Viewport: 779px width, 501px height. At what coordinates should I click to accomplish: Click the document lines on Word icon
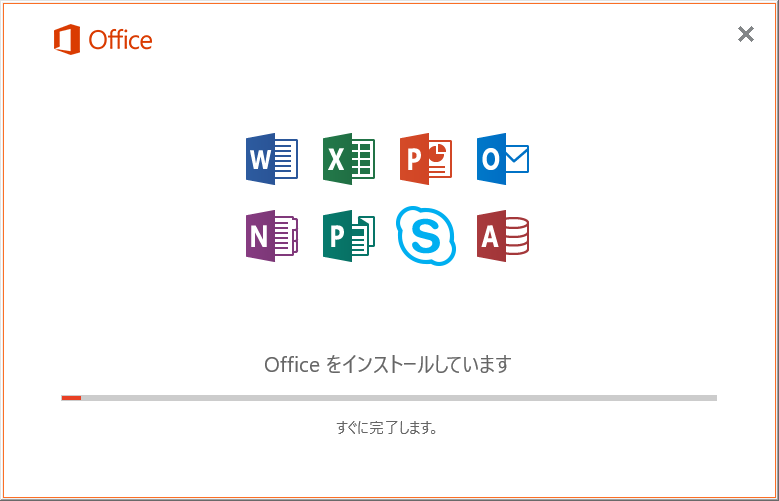287,159
